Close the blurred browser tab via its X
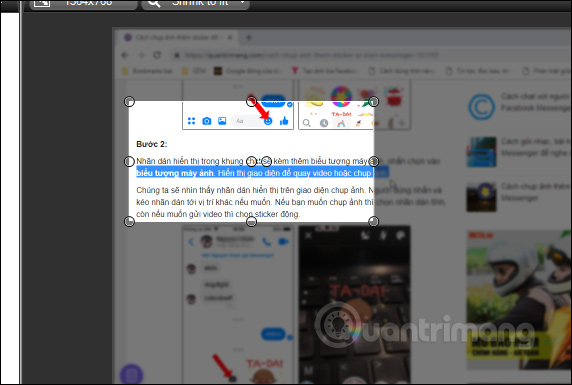The height and width of the screenshot is (385, 572). tap(230, 37)
